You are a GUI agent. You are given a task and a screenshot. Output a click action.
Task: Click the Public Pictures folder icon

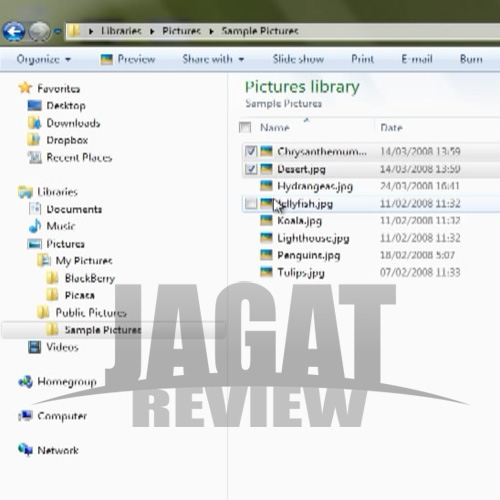point(43,312)
